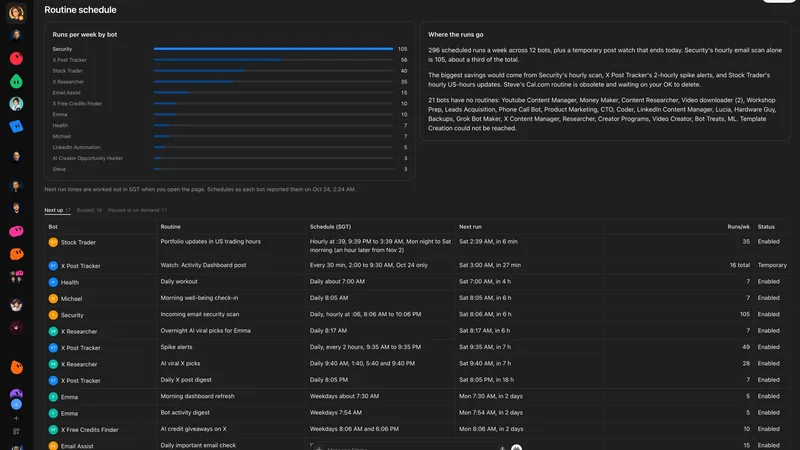Click the Email Assist label in chart

point(66,93)
